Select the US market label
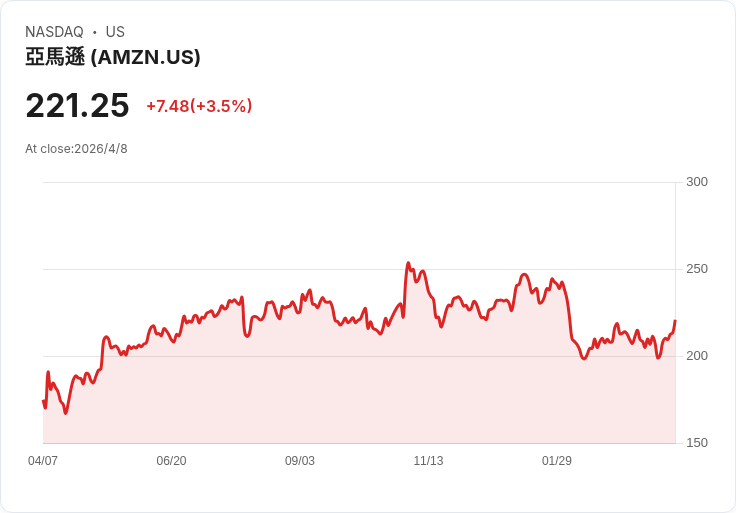Viewport: 736px width, 513px height. tap(115, 32)
